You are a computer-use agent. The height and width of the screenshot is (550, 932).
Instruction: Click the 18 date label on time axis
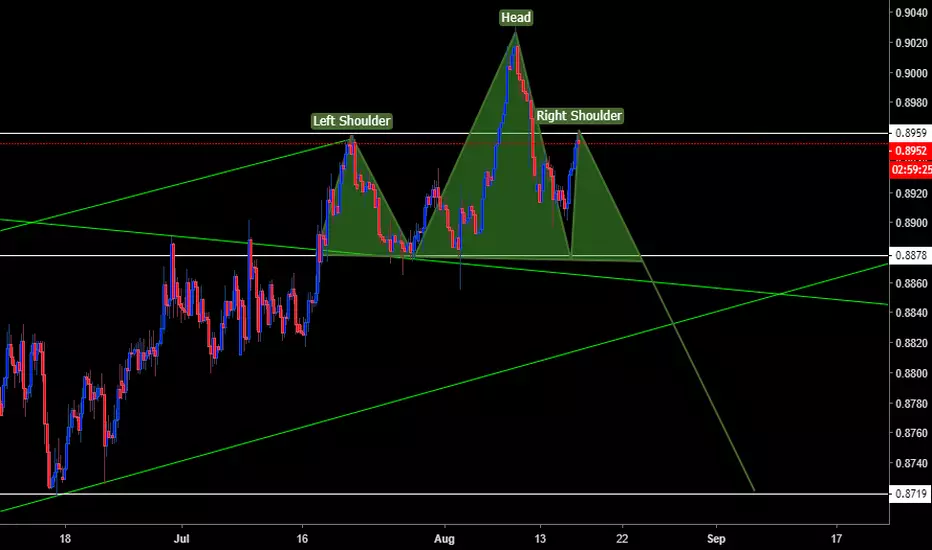pyautogui.click(x=65, y=539)
